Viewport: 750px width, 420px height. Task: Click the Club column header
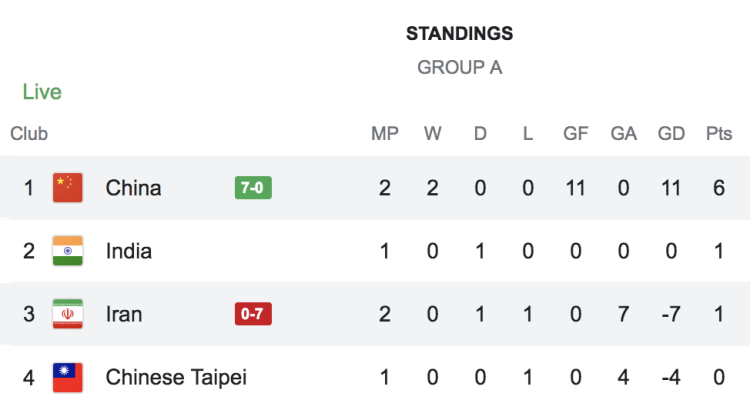[29, 134]
